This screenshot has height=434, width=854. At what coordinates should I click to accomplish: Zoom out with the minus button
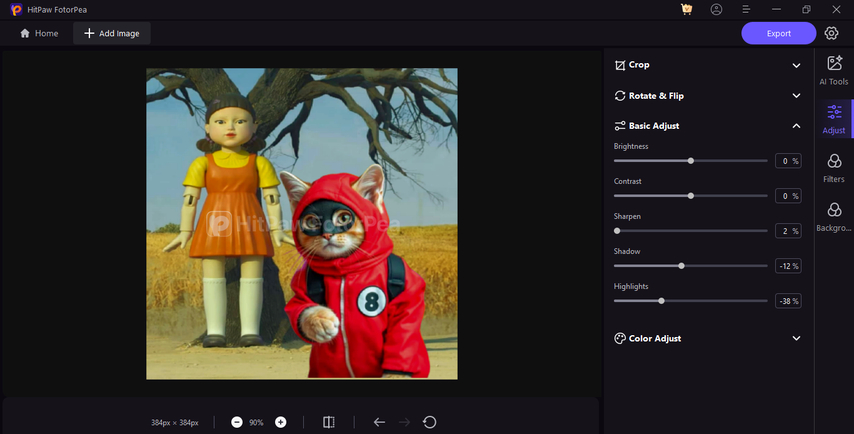(237, 422)
